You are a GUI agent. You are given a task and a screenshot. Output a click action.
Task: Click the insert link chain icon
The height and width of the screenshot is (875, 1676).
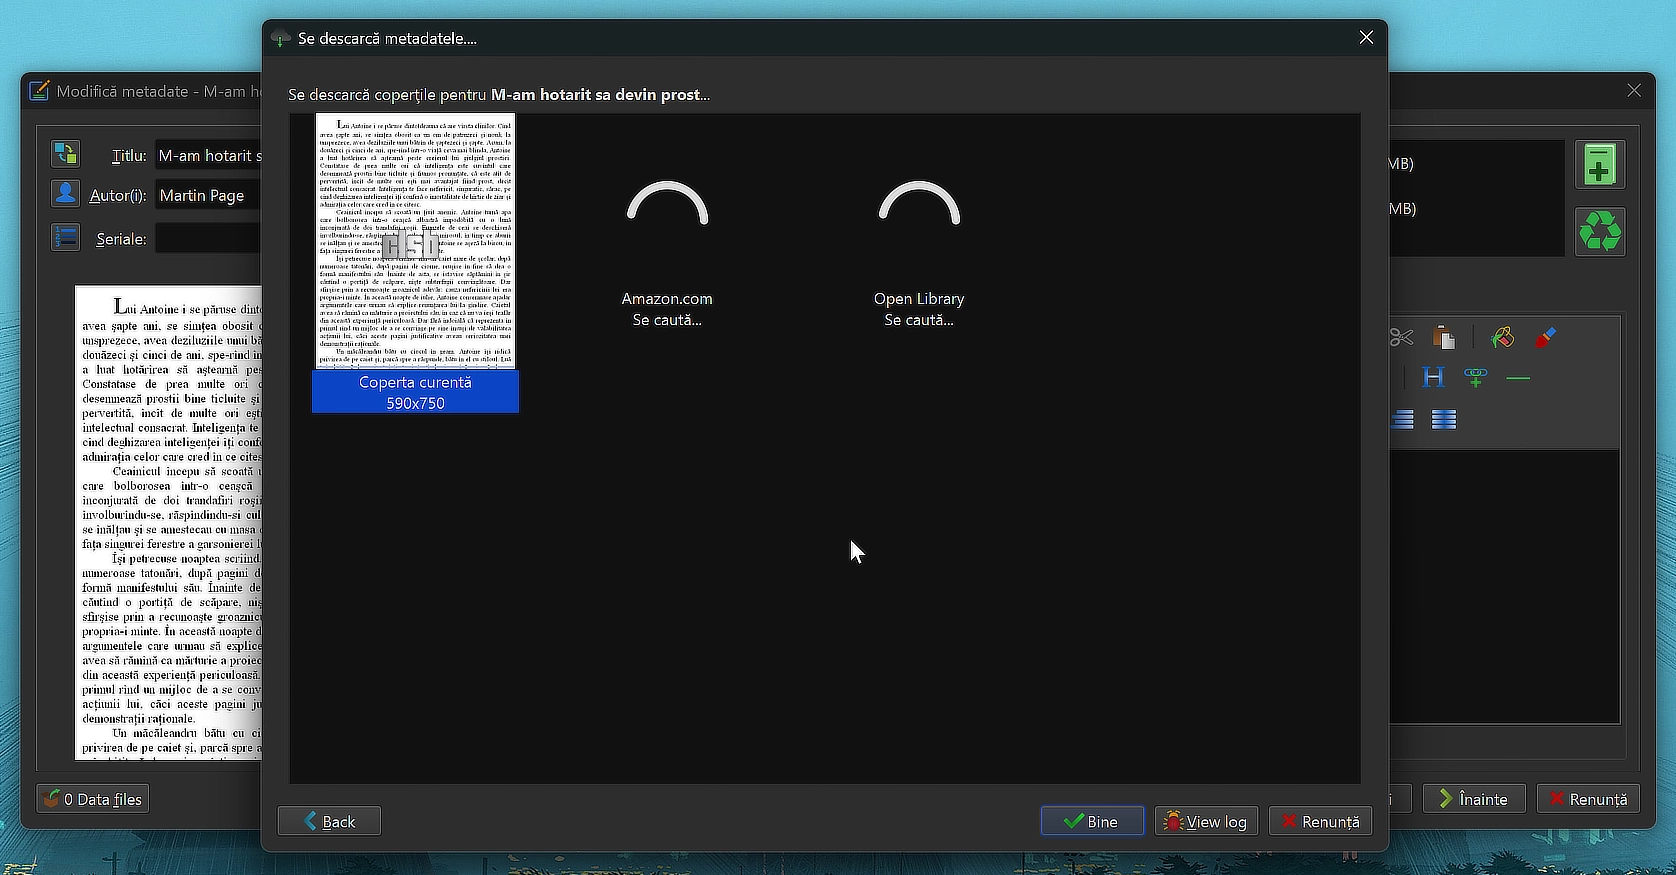(1475, 377)
